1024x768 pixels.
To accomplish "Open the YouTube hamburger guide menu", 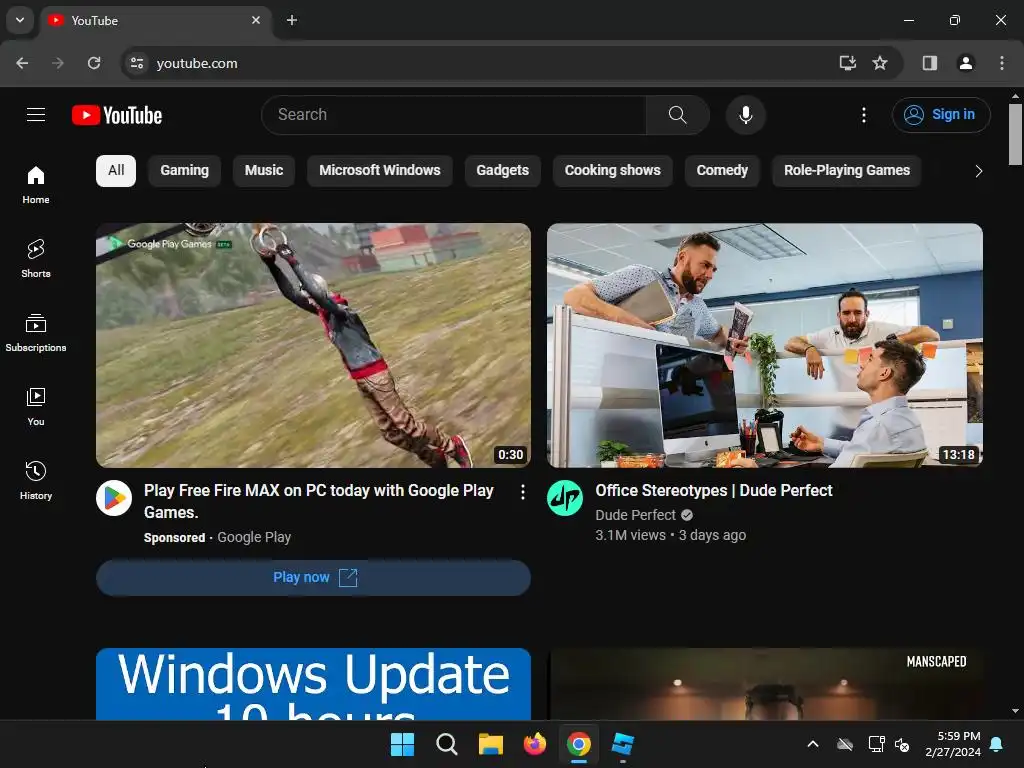I will pos(36,115).
